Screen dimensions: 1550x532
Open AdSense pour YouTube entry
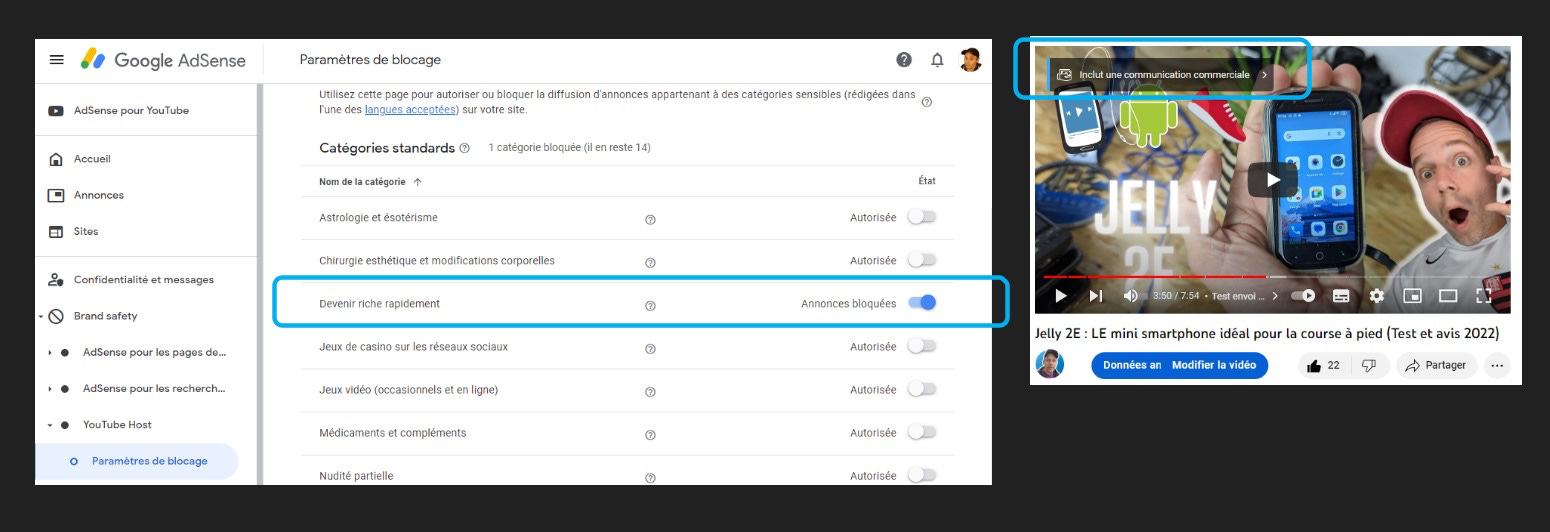click(x=131, y=111)
